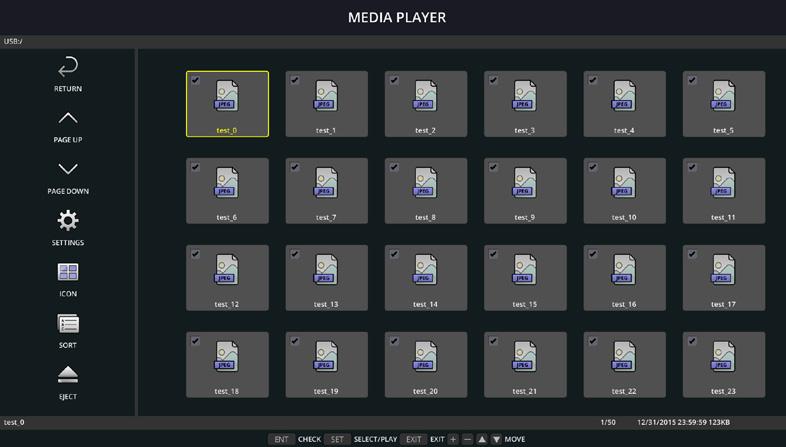Screen dimensions: 786x447
Task: Select the test_12 JPEG file icon
Action: 227,270
